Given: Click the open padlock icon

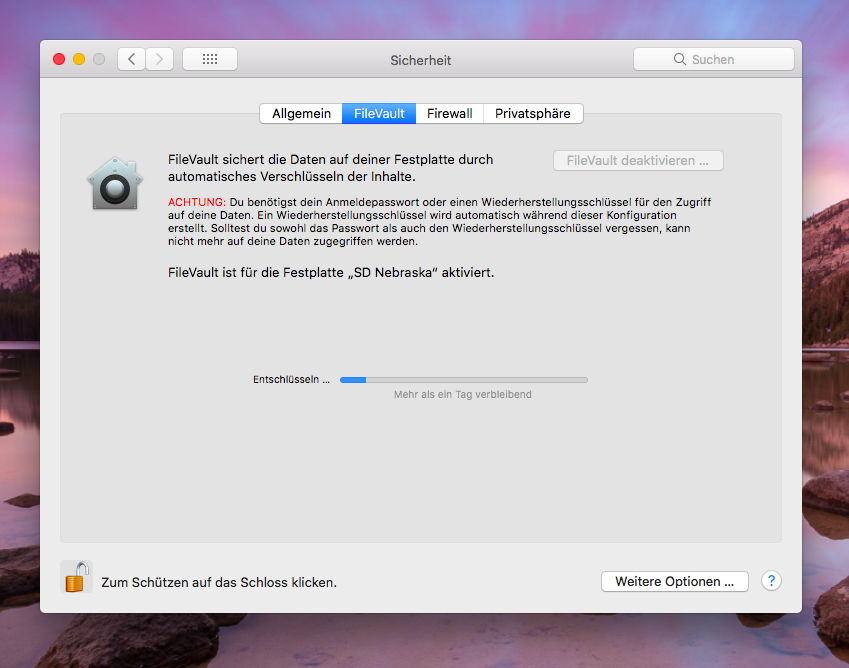Looking at the screenshot, I should 77,578.
